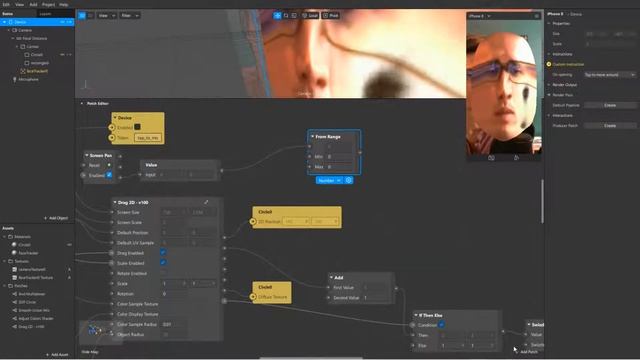Select the rotate manipulator tool

pos(286,16)
